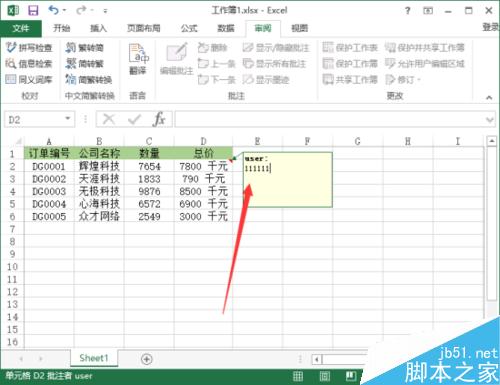Switch to Page Layout view icon
Image resolution: width=500 pixels, height=385 pixels.
coord(325,376)
